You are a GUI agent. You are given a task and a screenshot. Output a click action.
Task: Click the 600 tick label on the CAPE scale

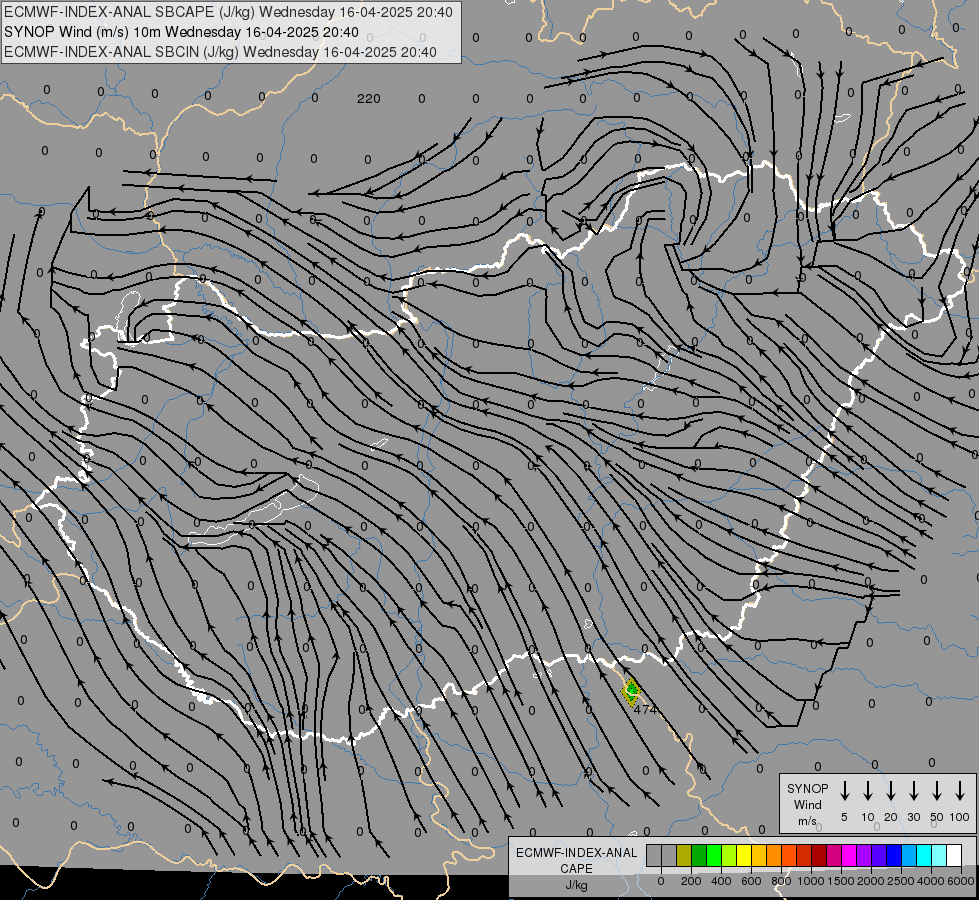[751, 881]
